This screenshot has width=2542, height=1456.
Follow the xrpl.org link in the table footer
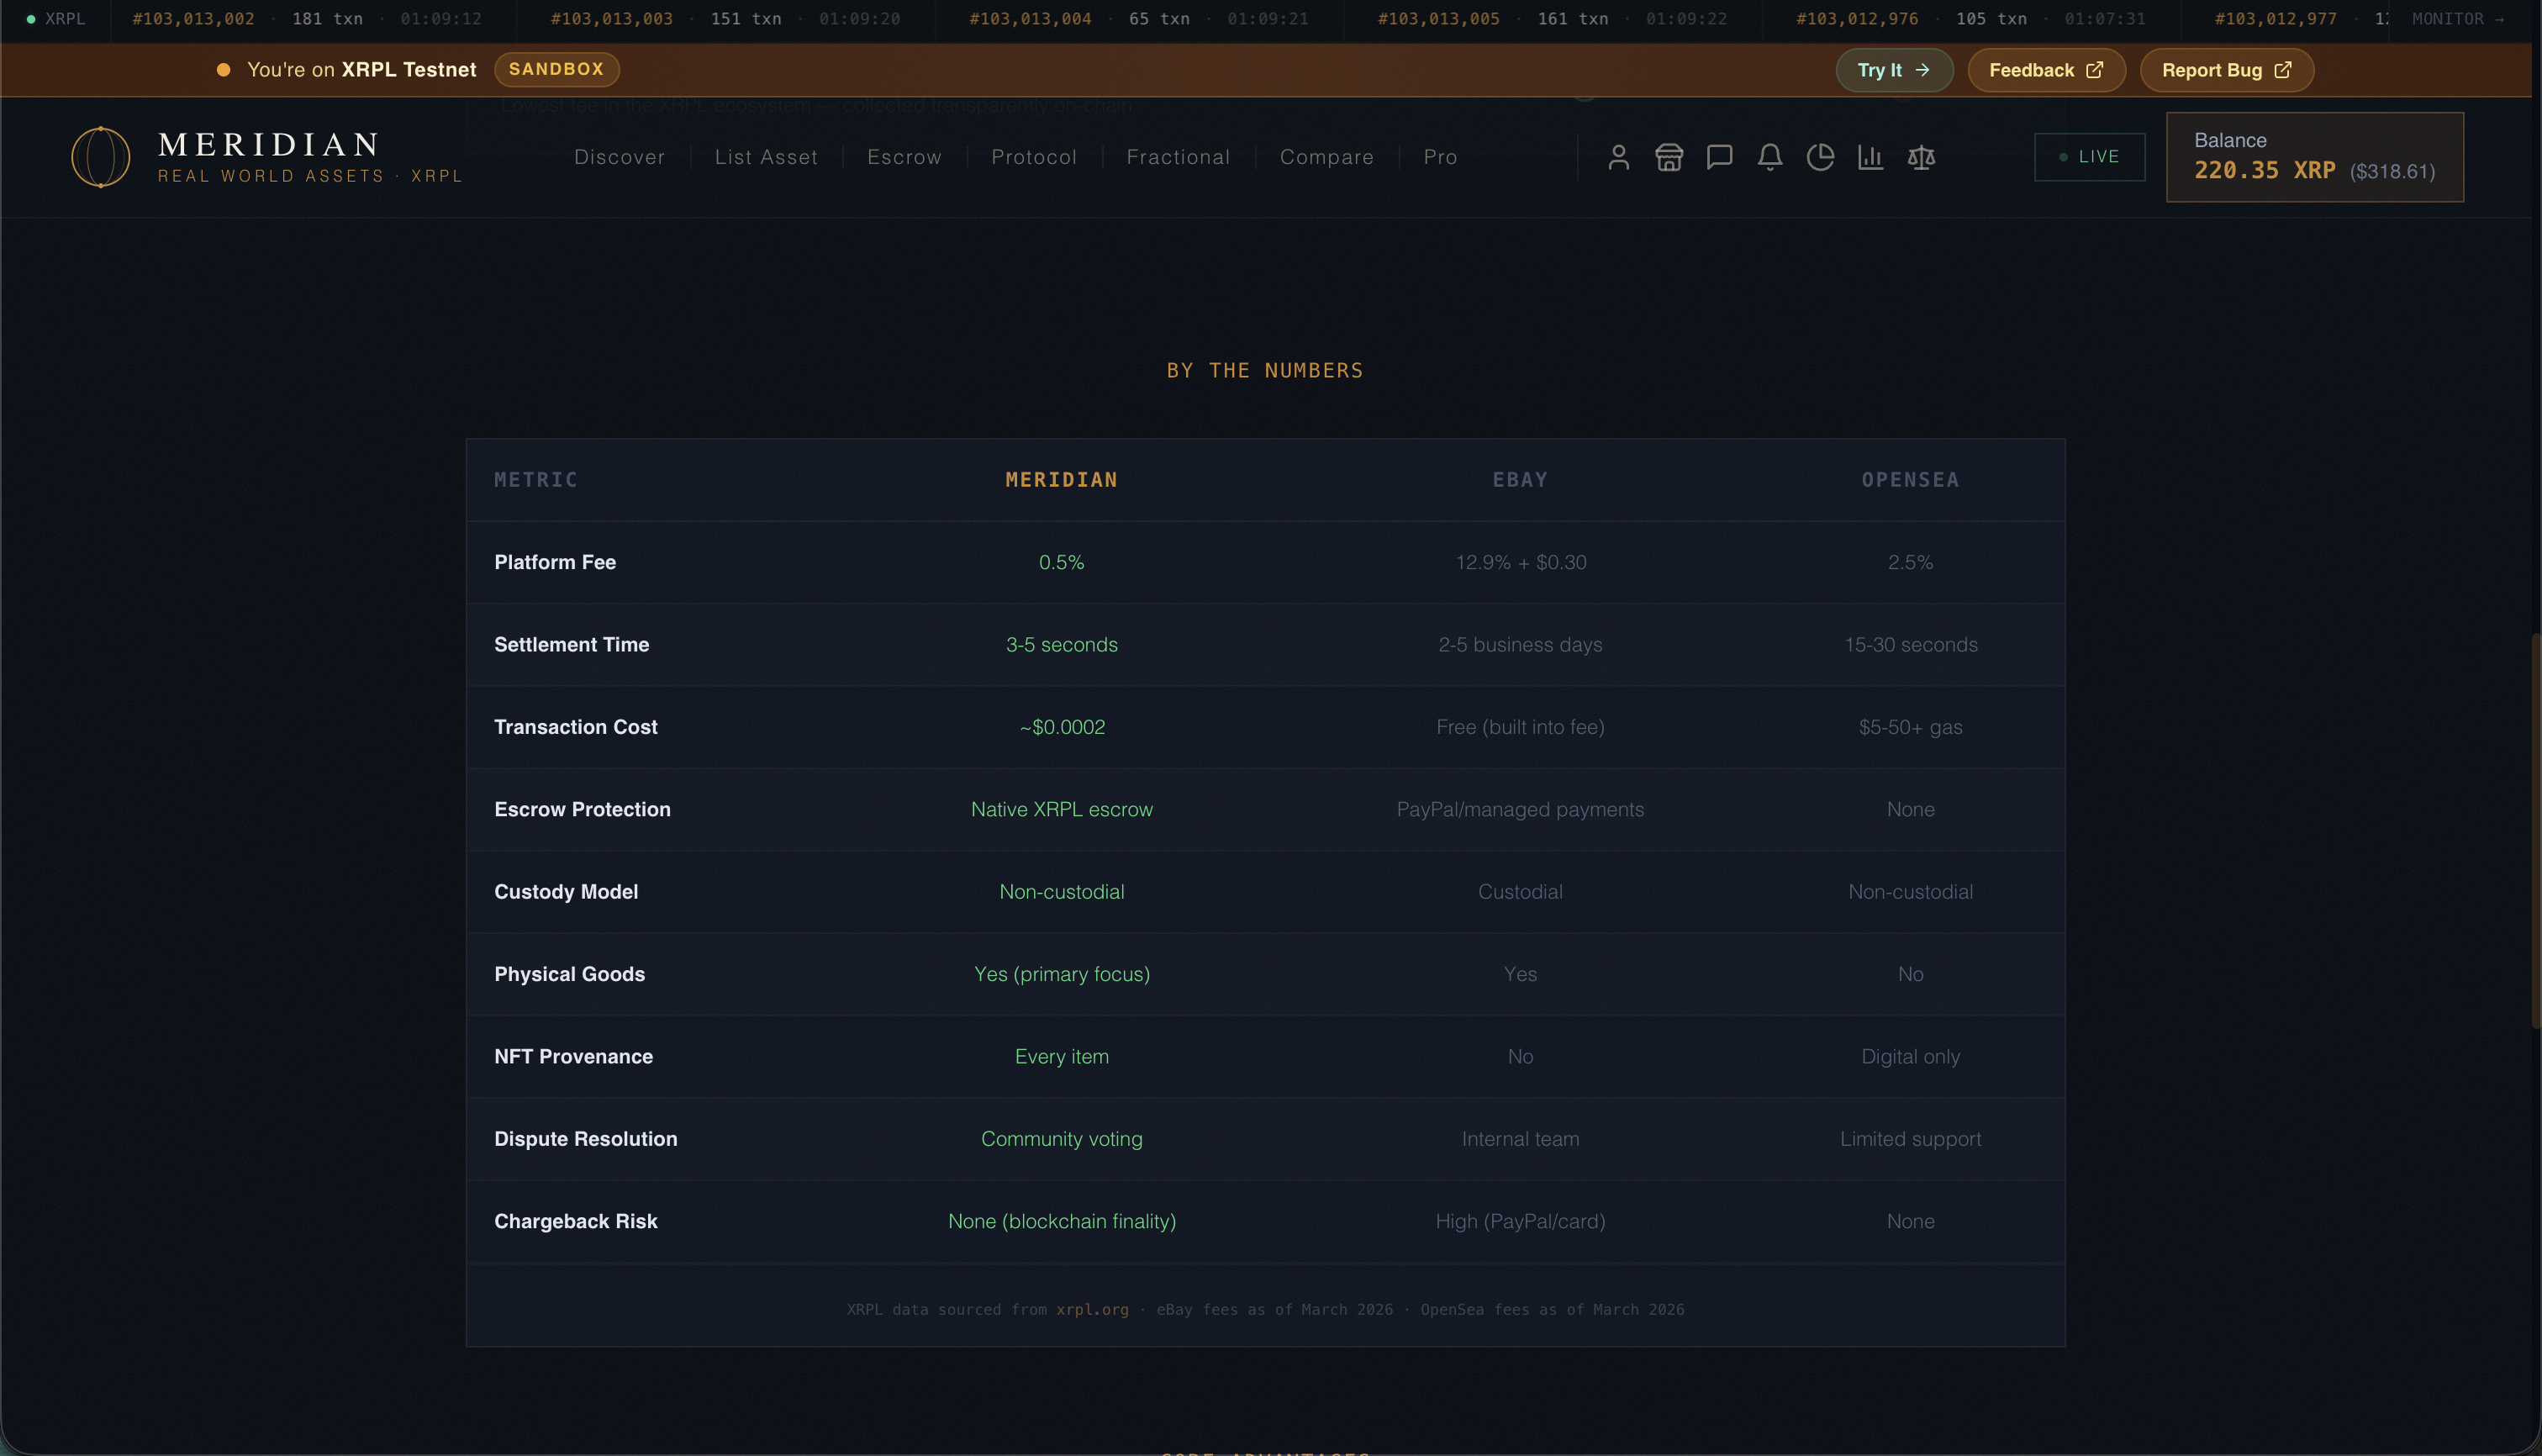click(x=1092, y=1310)
